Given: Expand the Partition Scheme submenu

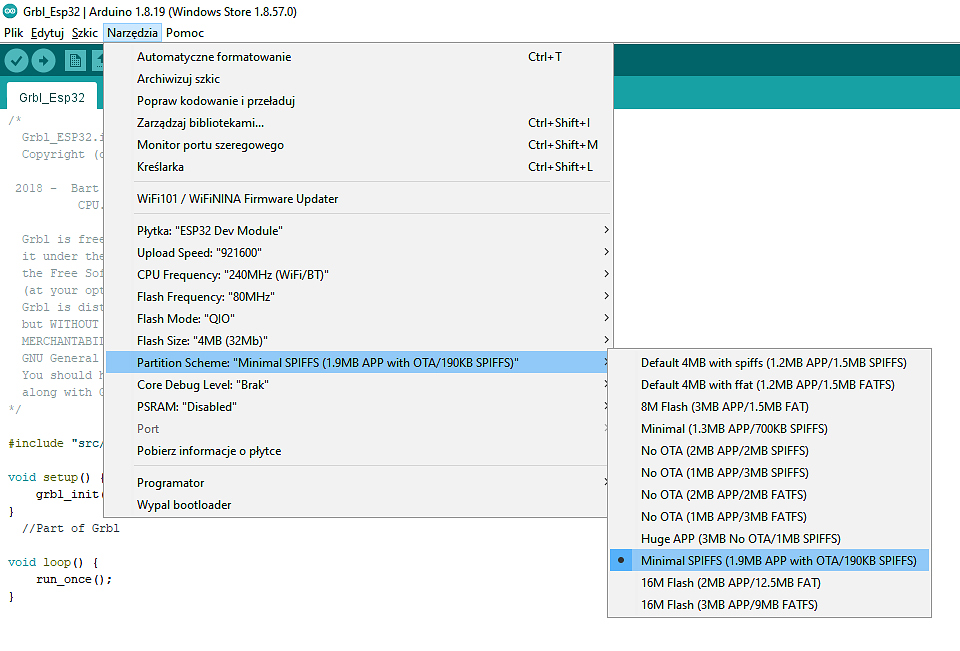Looking at the screenshot, I should [x=358, y=363].
